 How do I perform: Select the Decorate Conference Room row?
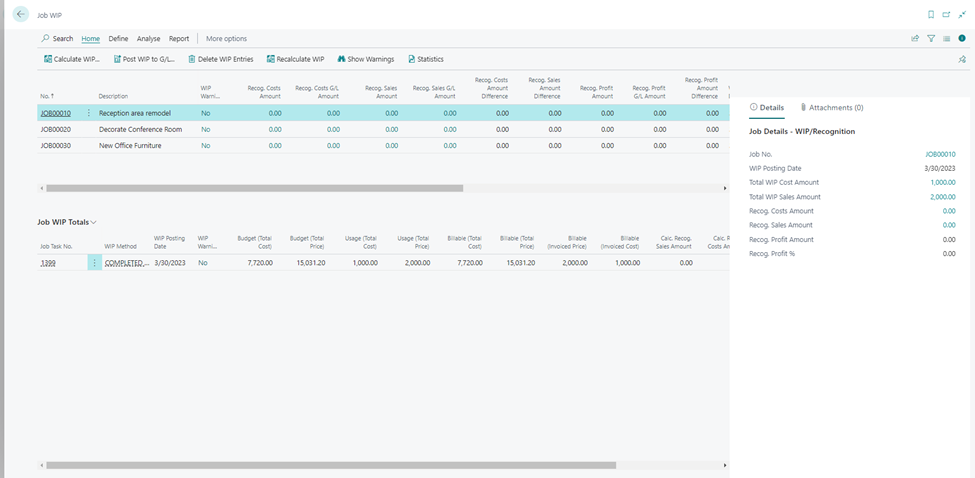(140, 129)
